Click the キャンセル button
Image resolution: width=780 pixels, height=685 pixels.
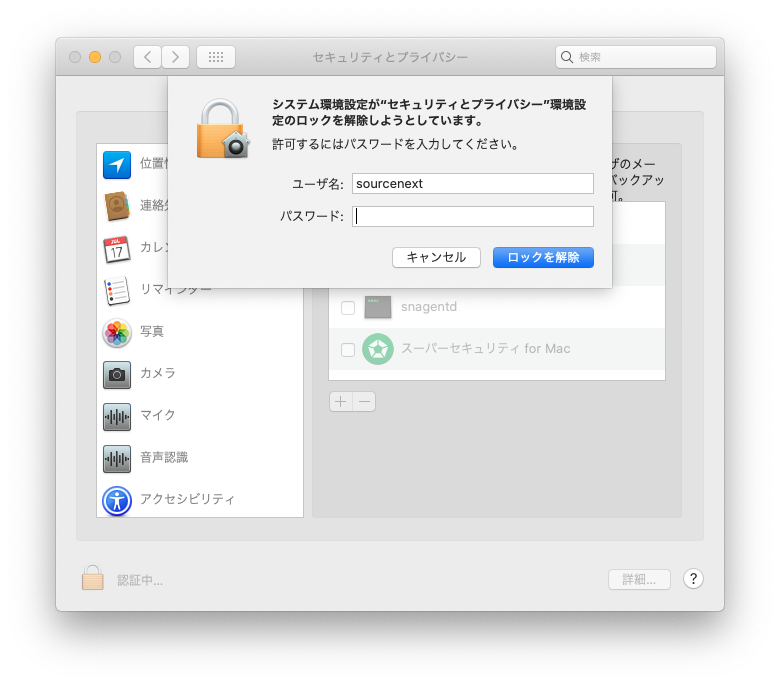[x=436, y=257]
